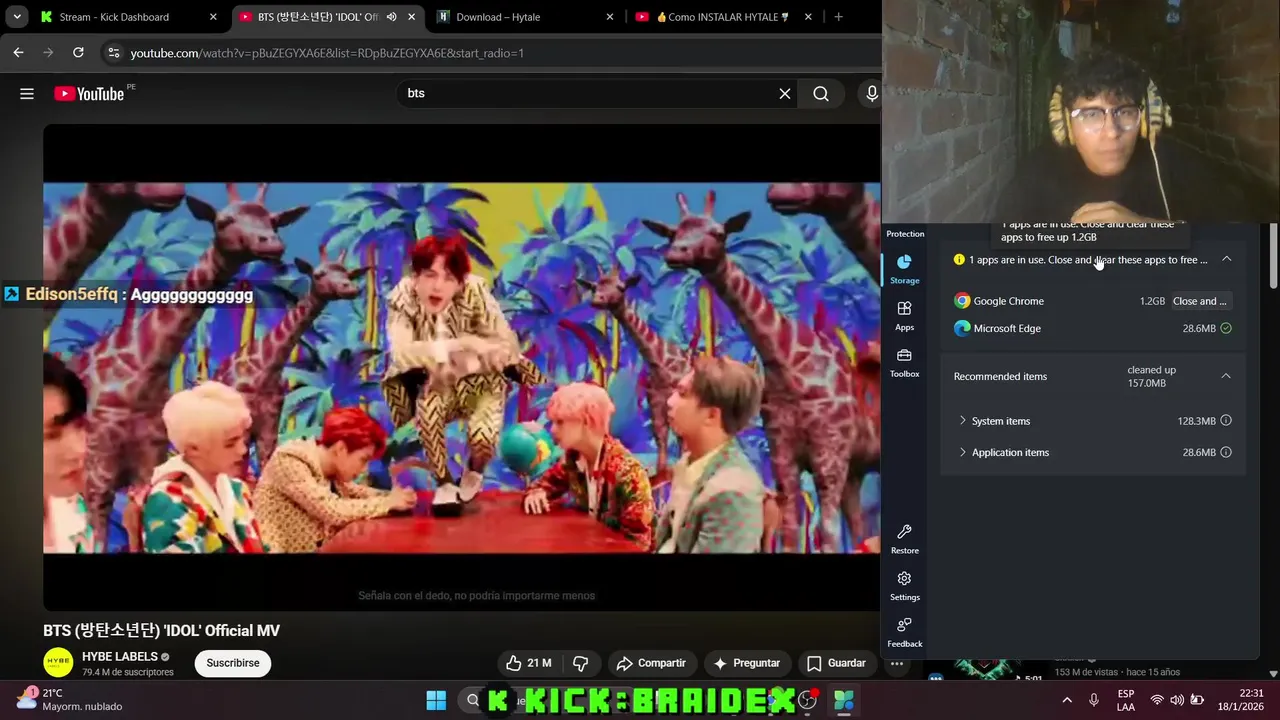Open the Toolbox in PC Manager sidebar
Viewport: 1280px width, 720px height.
[x=904, y=363]
